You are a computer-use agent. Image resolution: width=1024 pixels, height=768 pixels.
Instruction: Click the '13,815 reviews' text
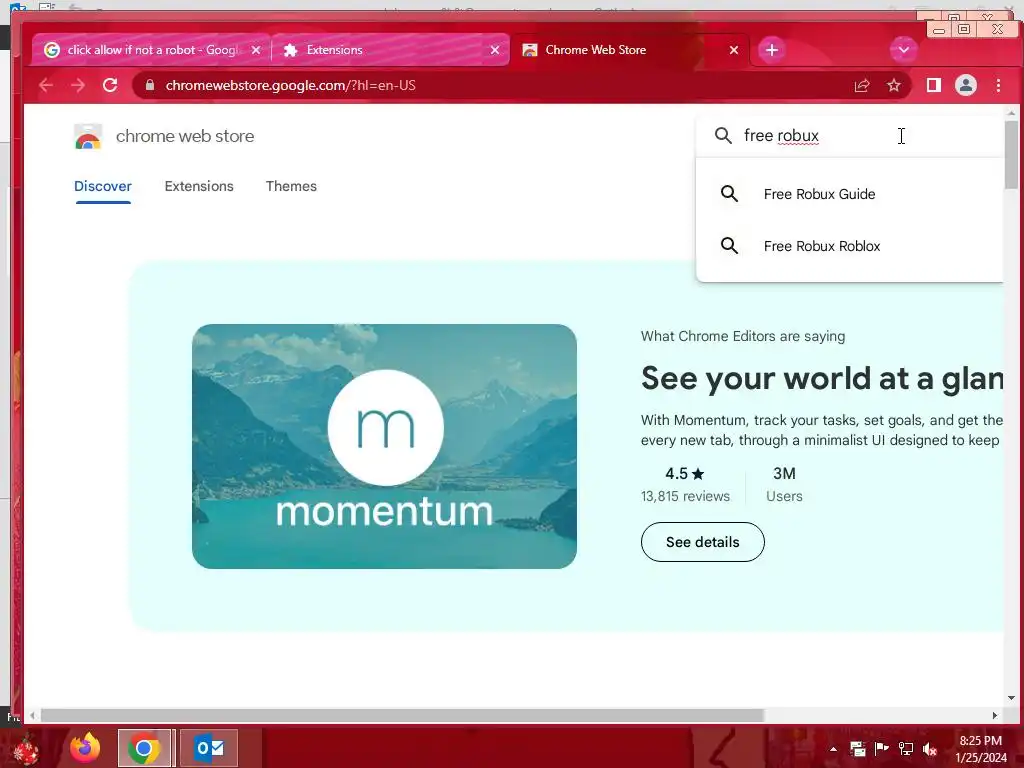pyautogui.click(x=685, y=496)
